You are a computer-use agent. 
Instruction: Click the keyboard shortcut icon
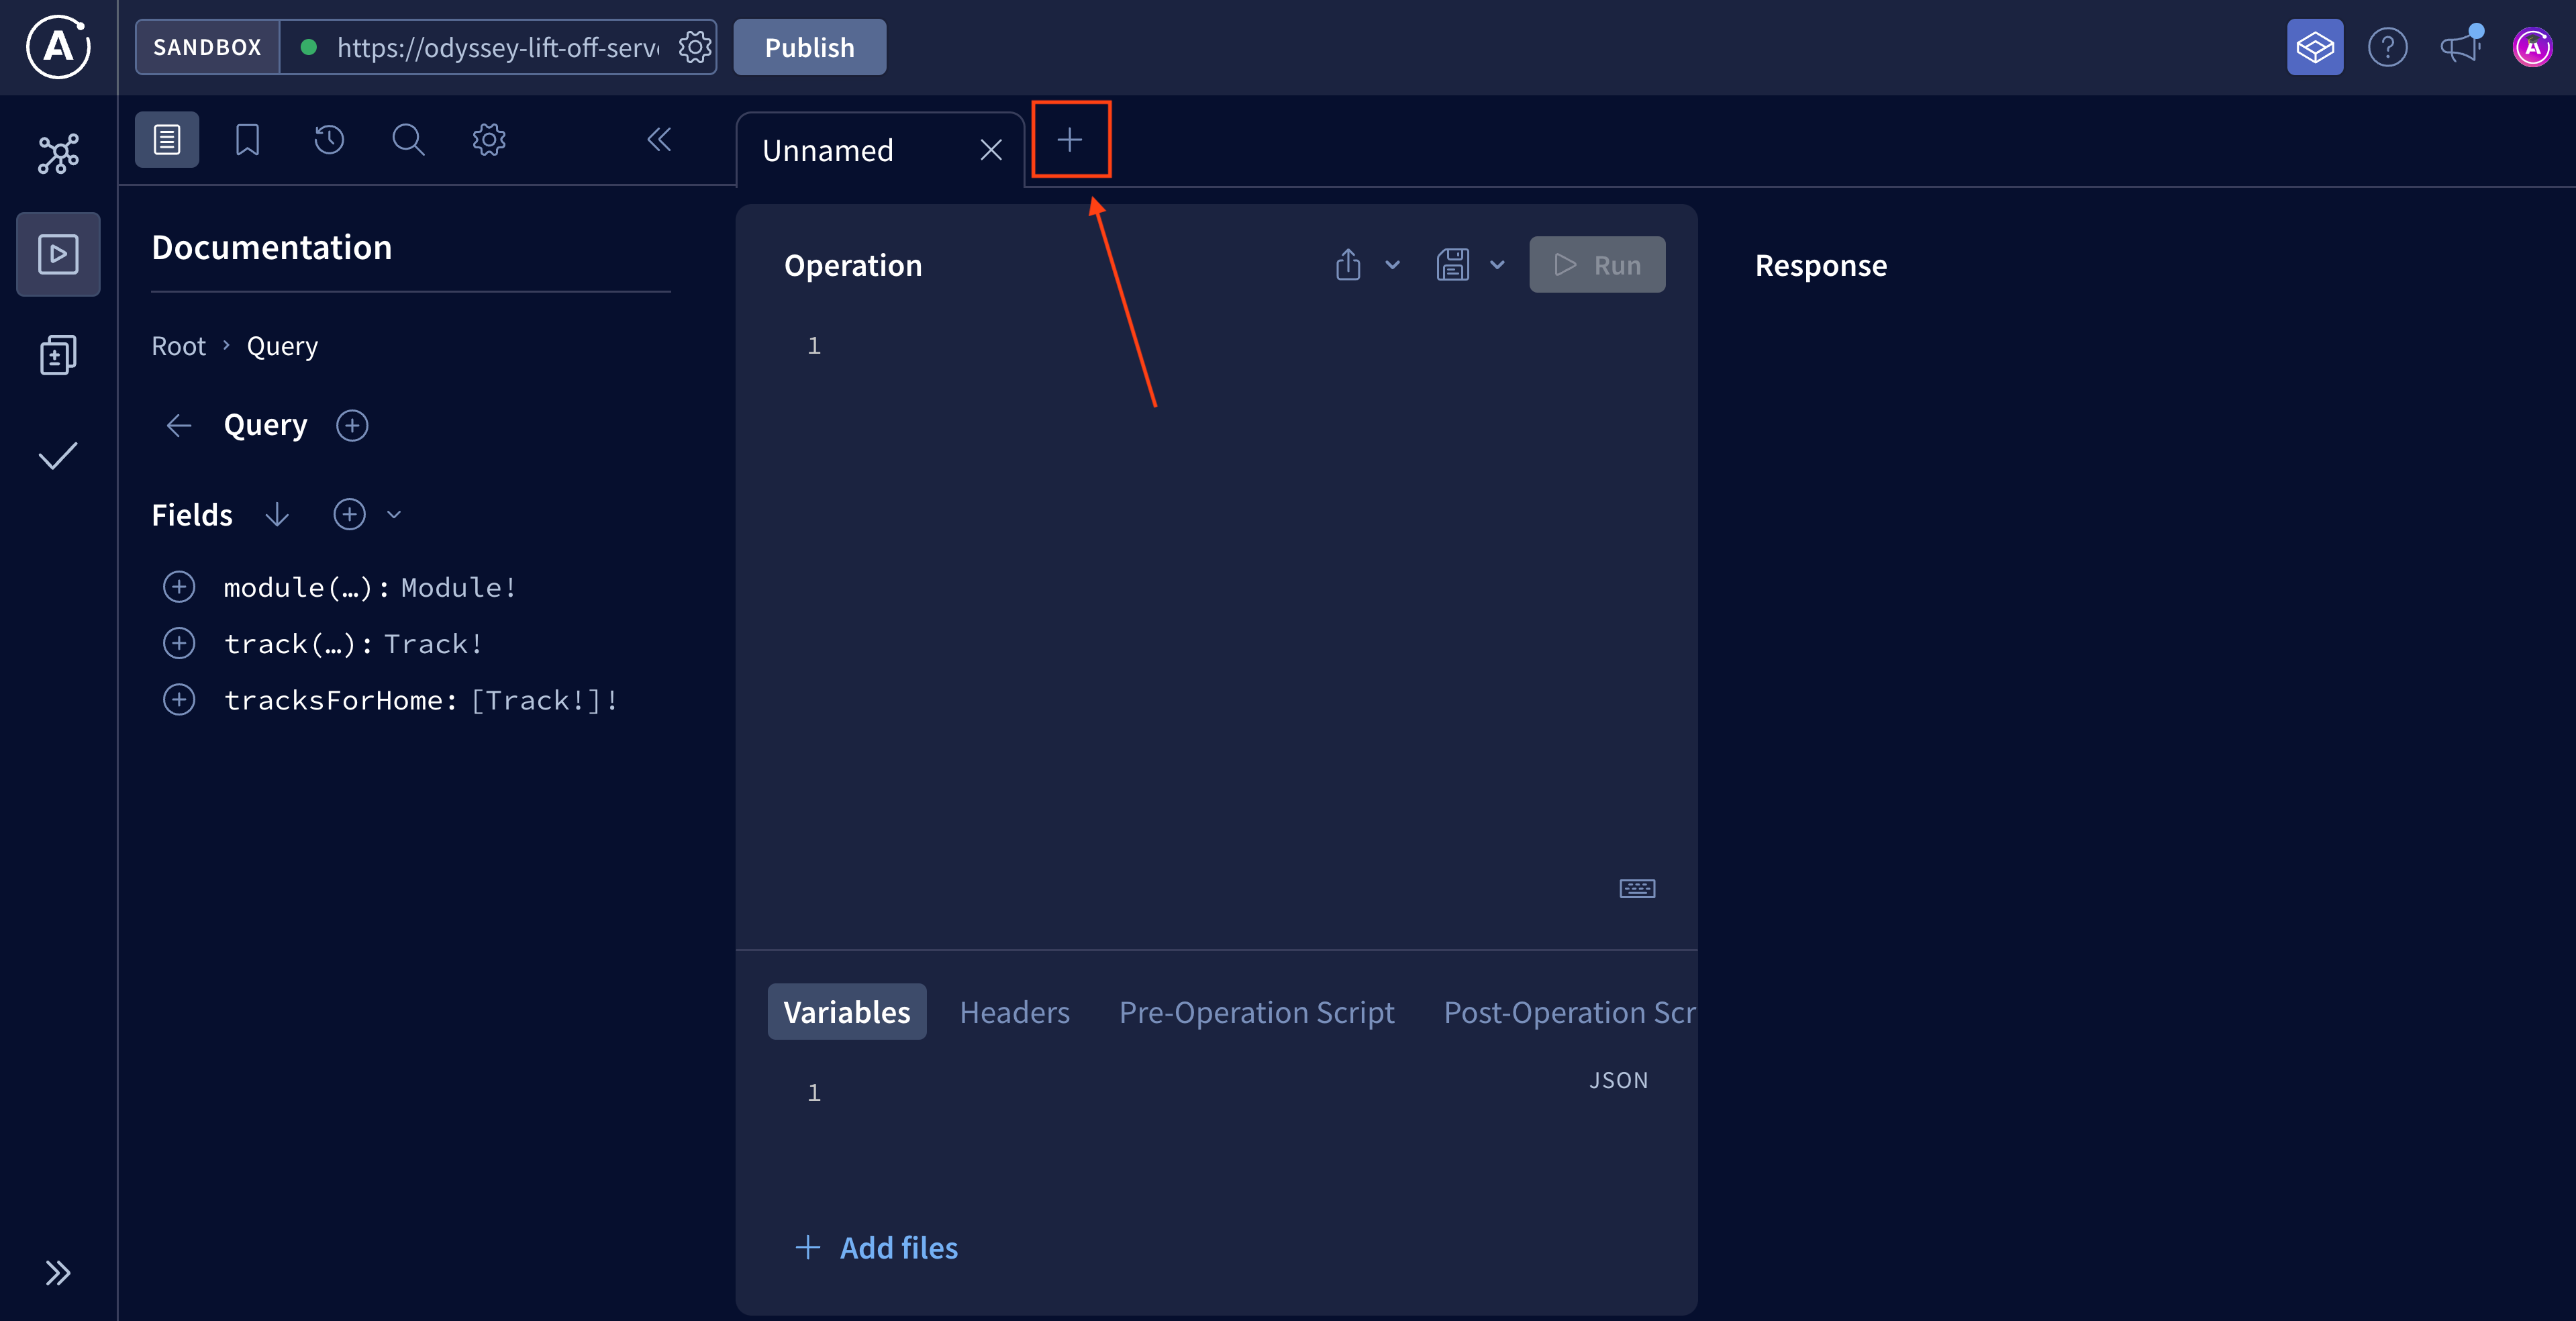pyautogui.click(x=1638, y=888)
